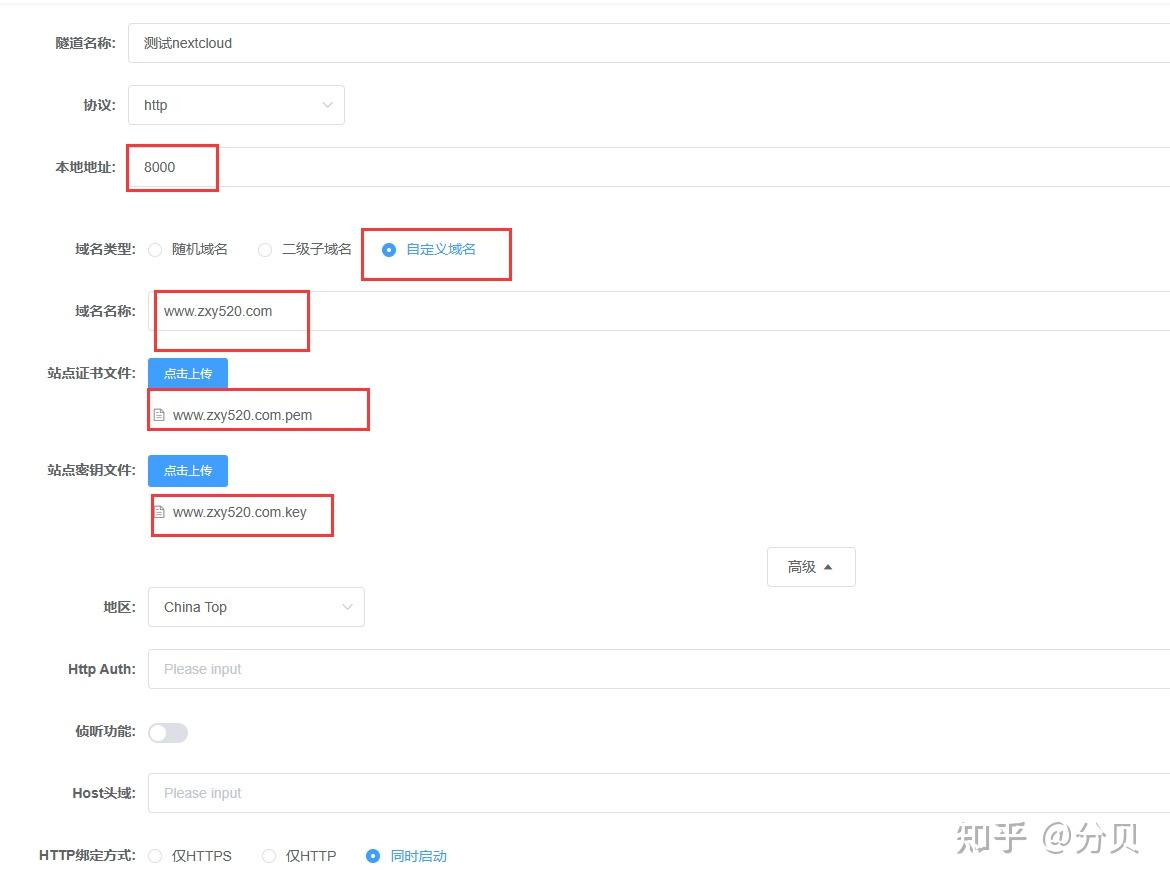The width and height of the screenshot is (1170, 885).
Task: Select the 二级子域名 radio button
Action: (x=265, y=250)
